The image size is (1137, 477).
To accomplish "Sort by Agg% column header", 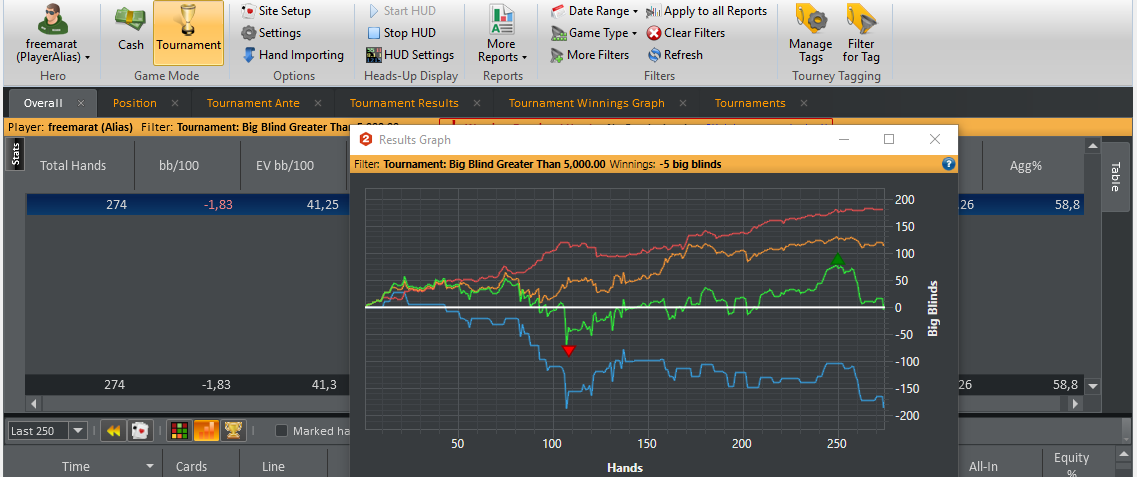I will (x=1025, y=165).
